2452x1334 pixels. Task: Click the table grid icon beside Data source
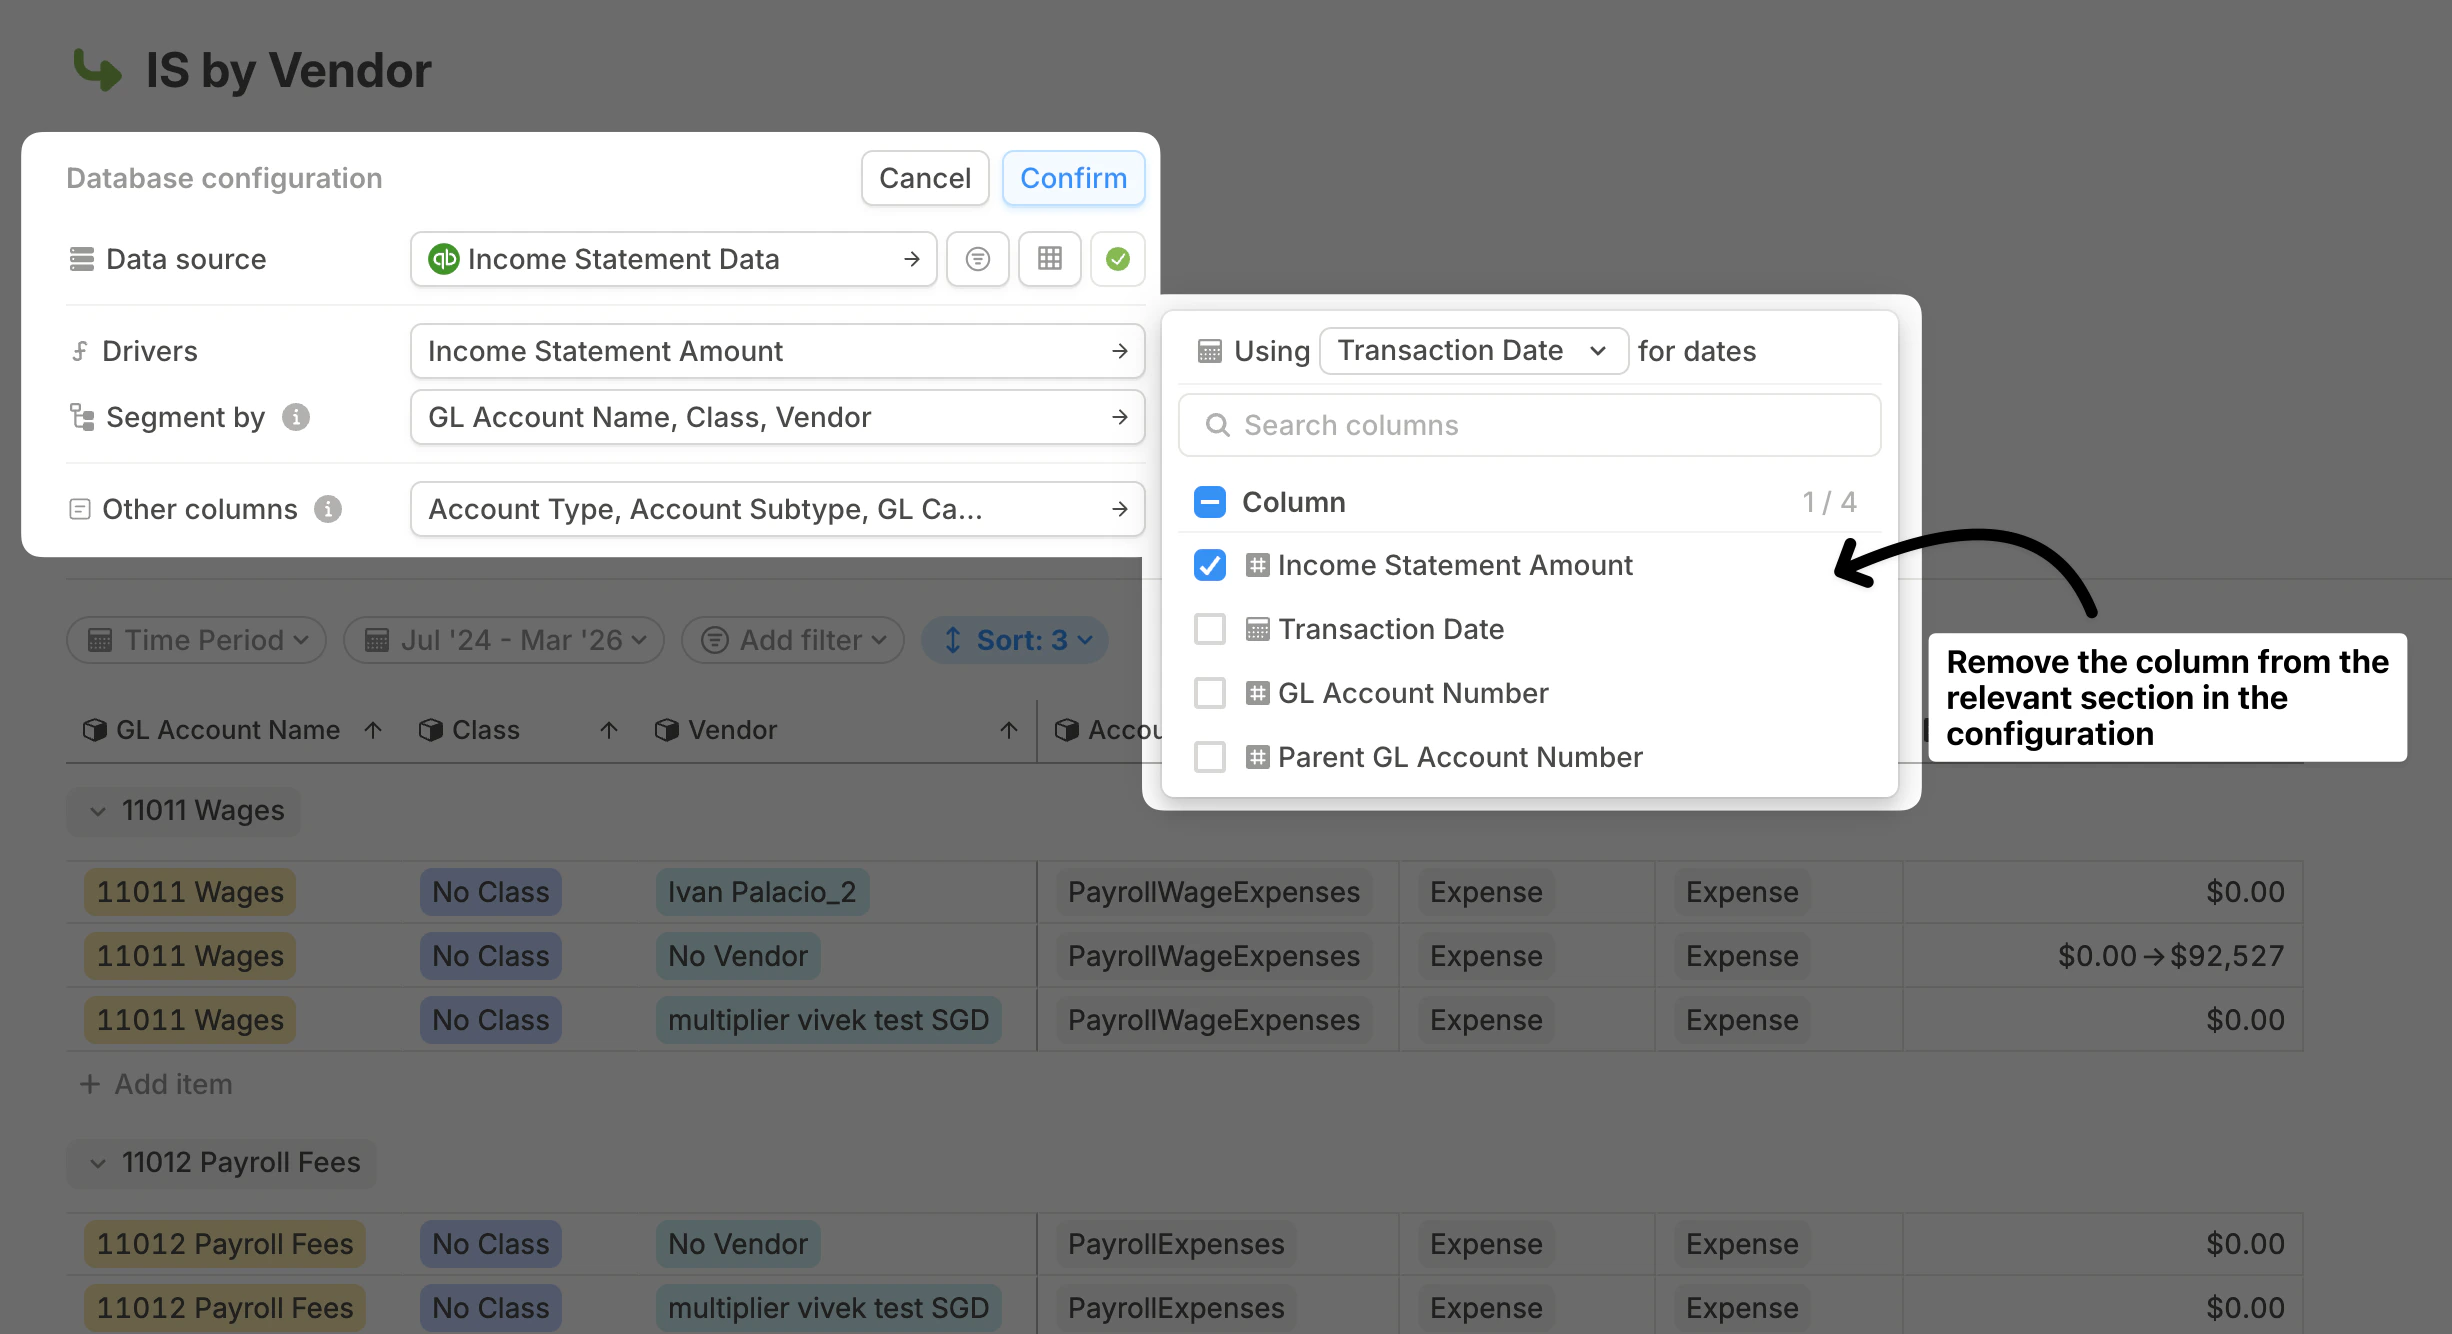click(x=1049, y=259)
